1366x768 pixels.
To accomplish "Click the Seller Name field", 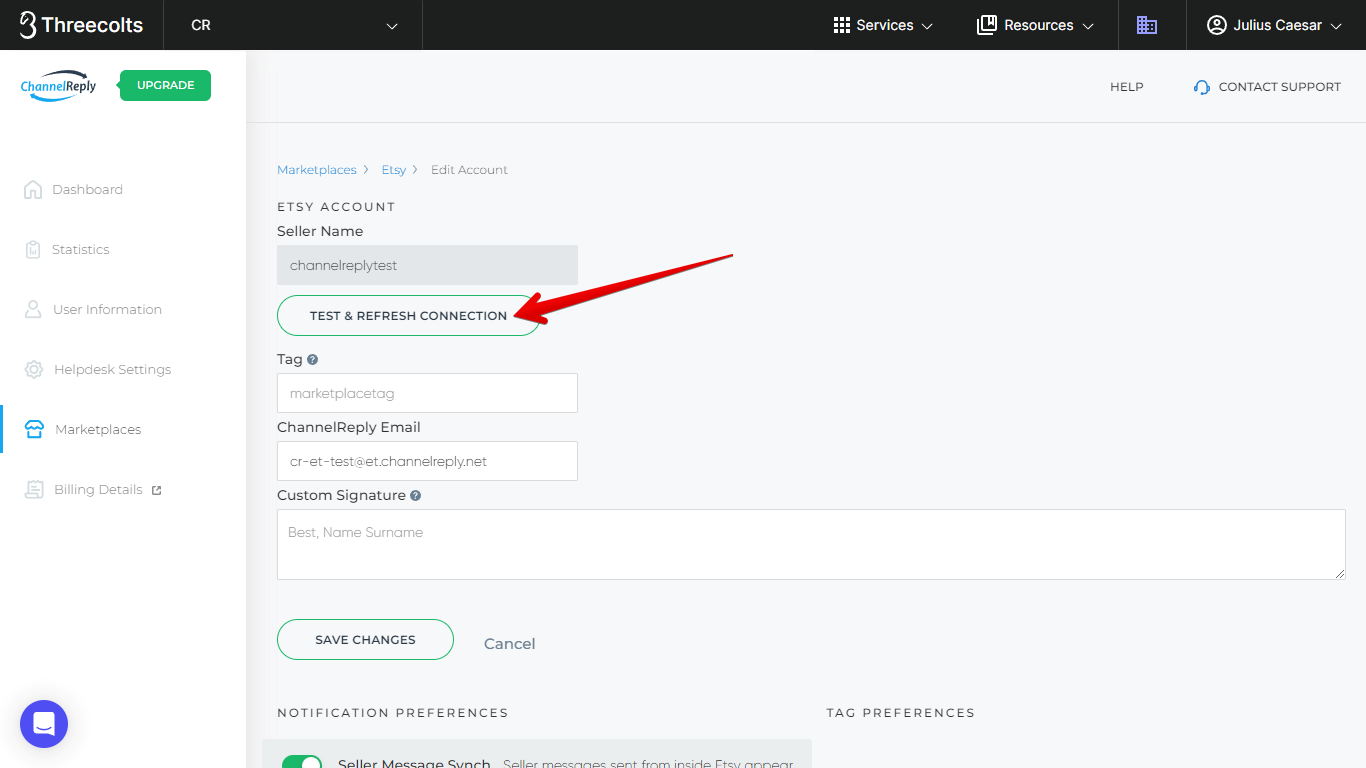I will coord(427,265).
